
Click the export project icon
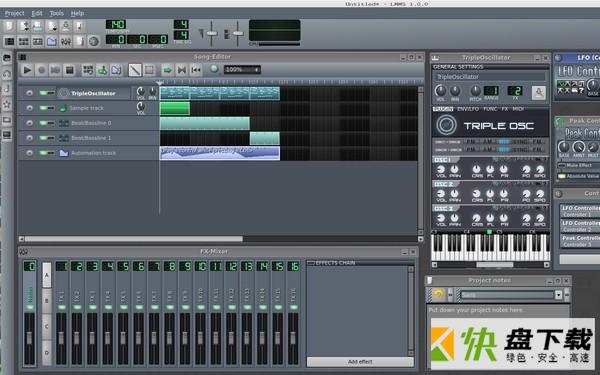coord(79,26)
